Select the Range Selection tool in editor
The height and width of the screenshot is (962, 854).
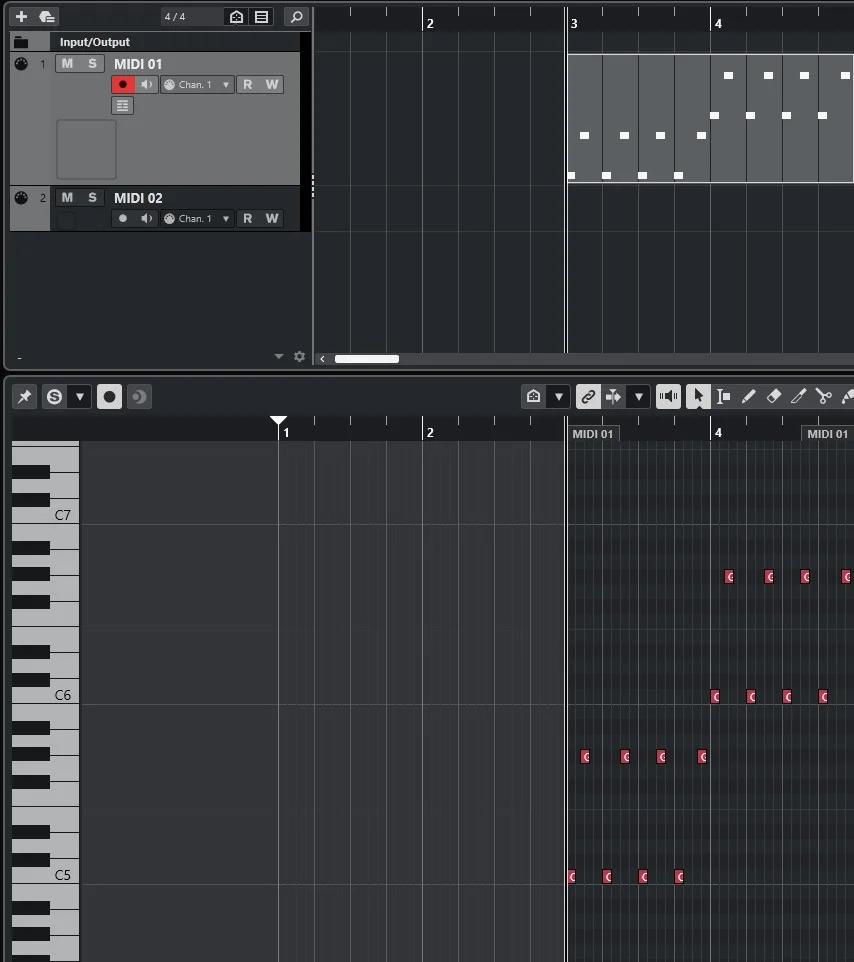pos(723,396)
